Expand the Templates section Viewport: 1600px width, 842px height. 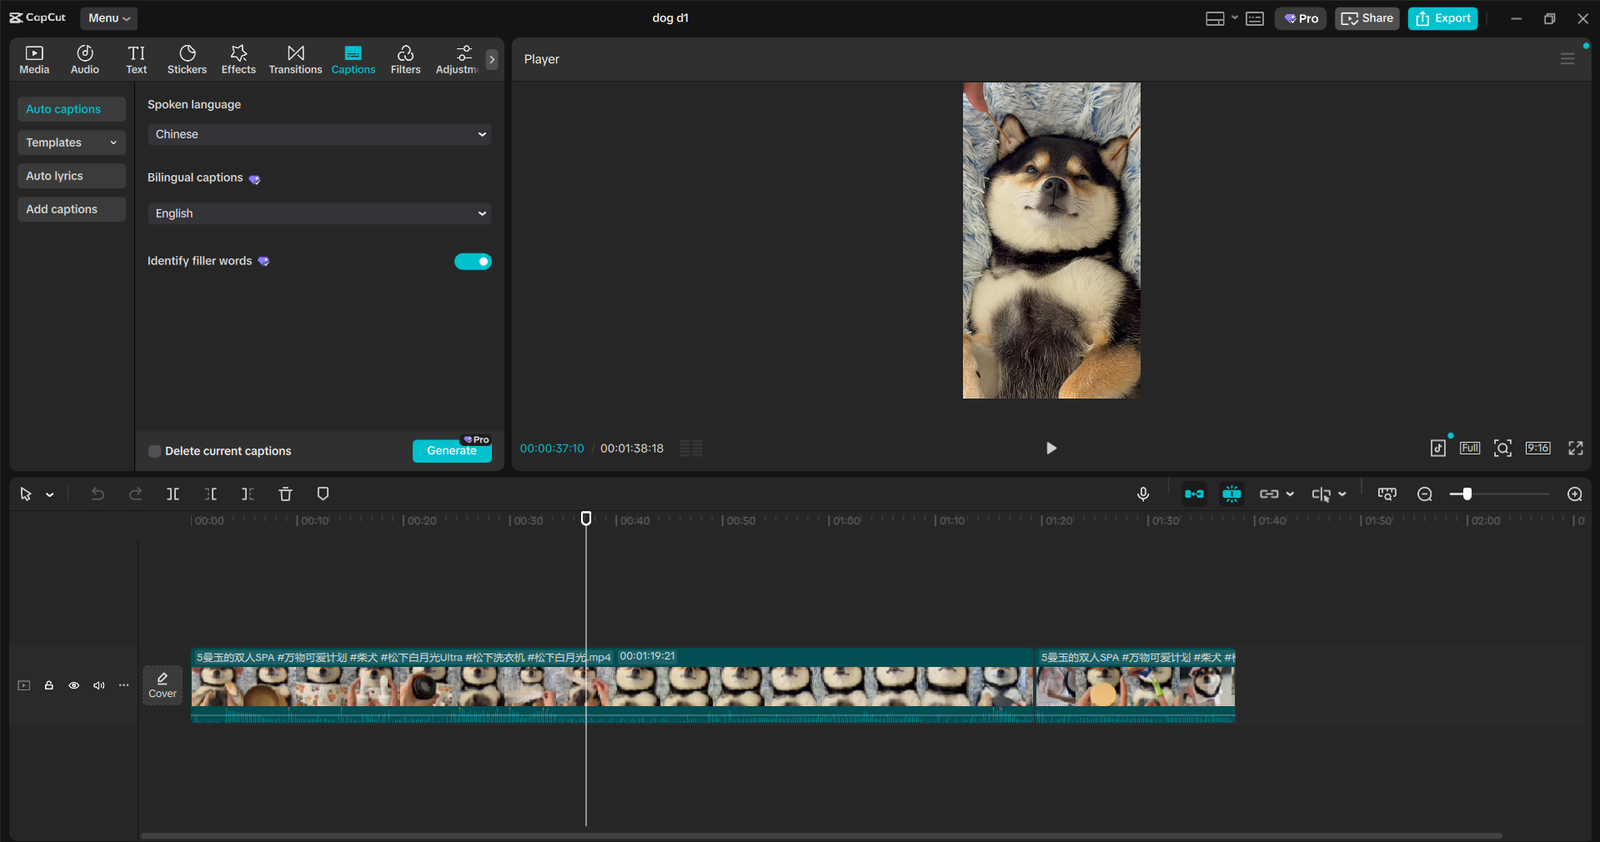coord(71,143)
